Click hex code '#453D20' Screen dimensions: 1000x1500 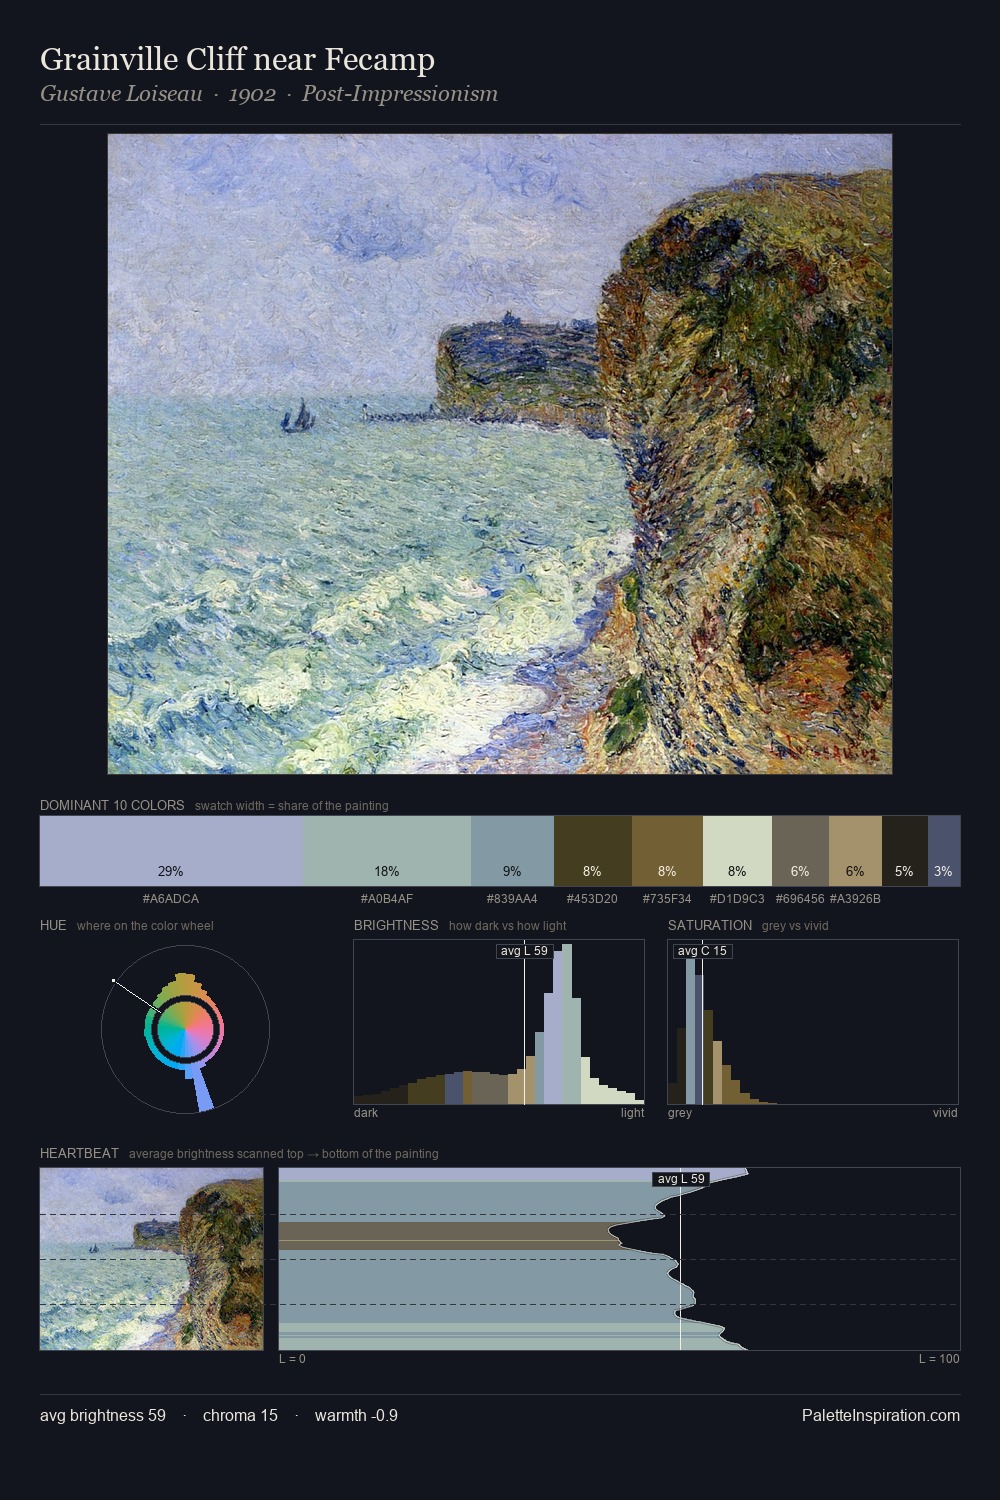(x=592, y=898)
